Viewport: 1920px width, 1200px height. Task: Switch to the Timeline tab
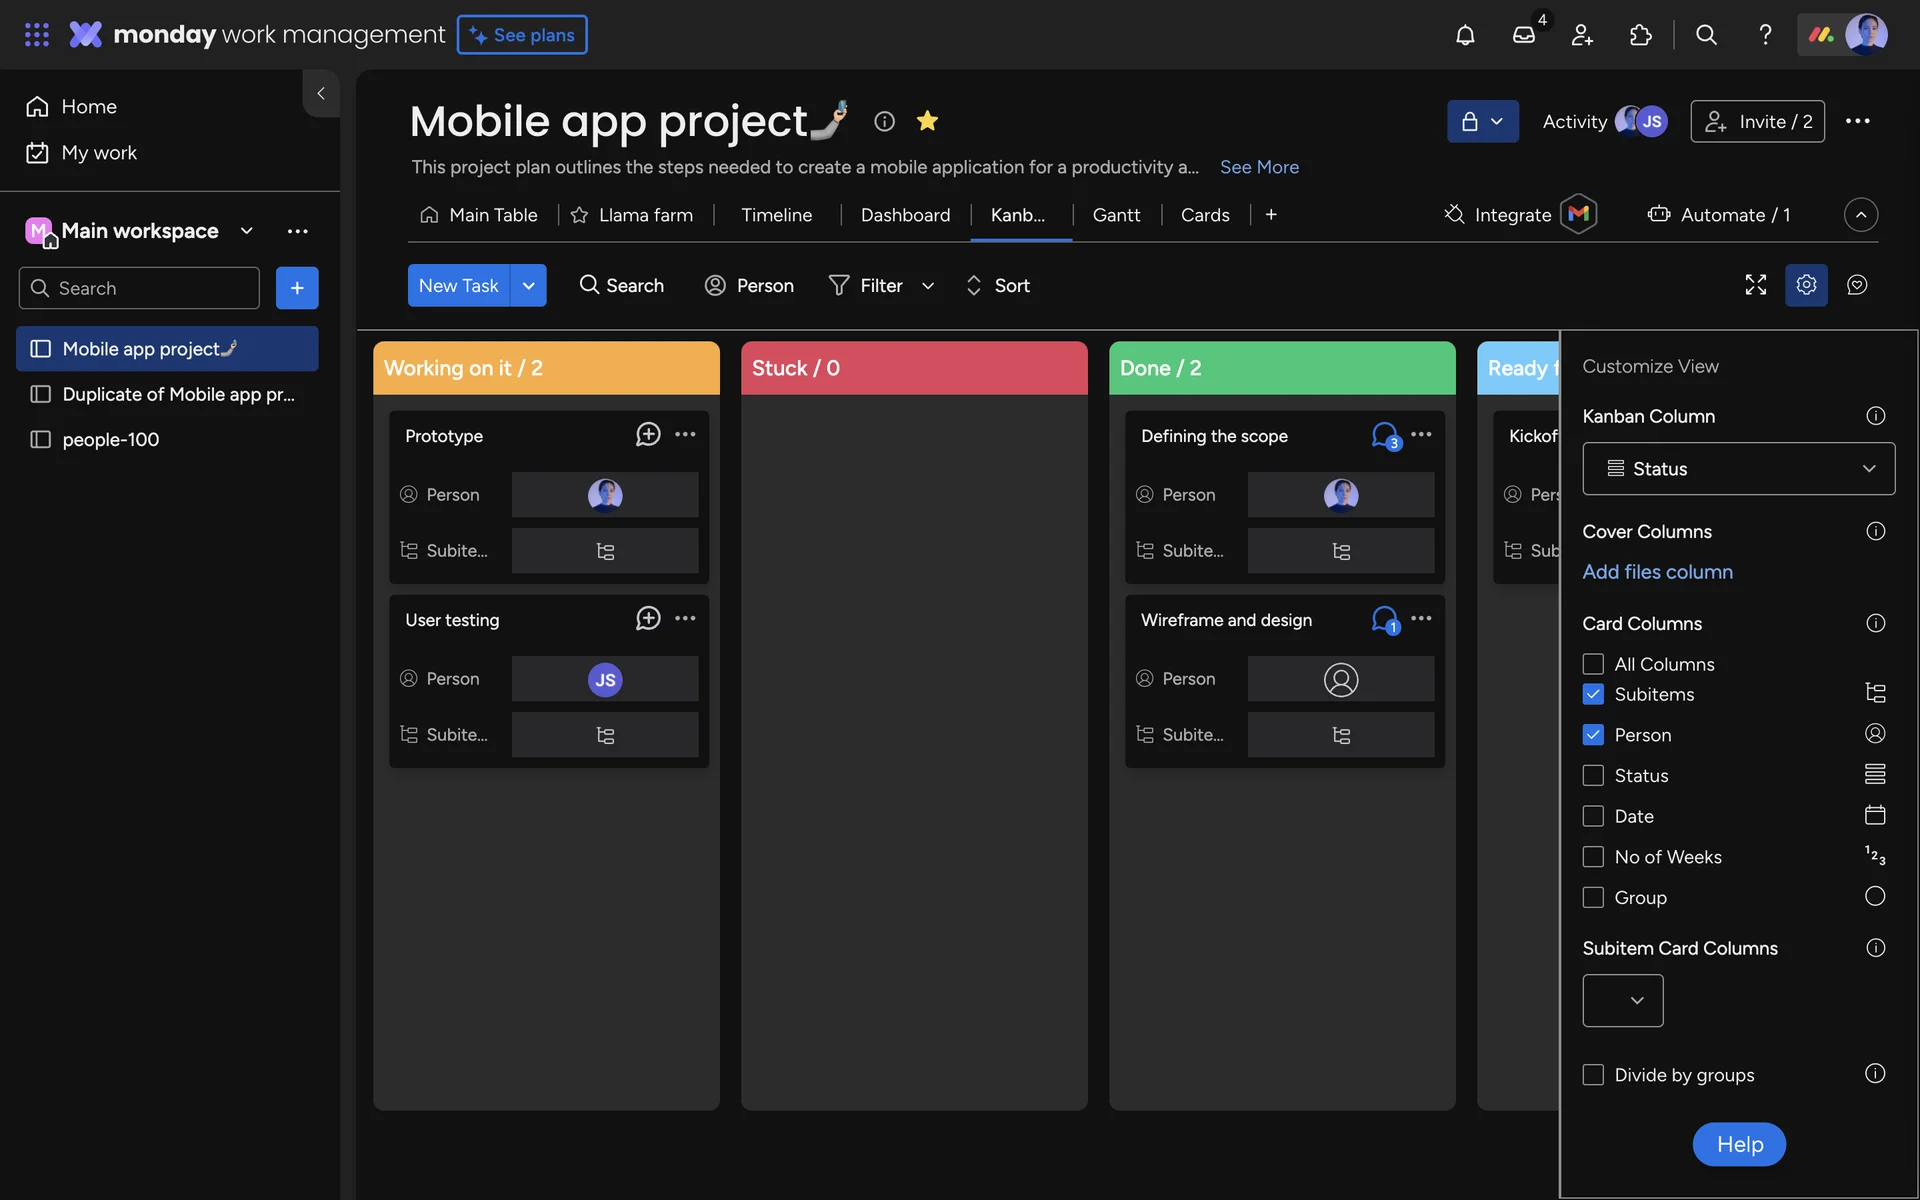point(776,215)
